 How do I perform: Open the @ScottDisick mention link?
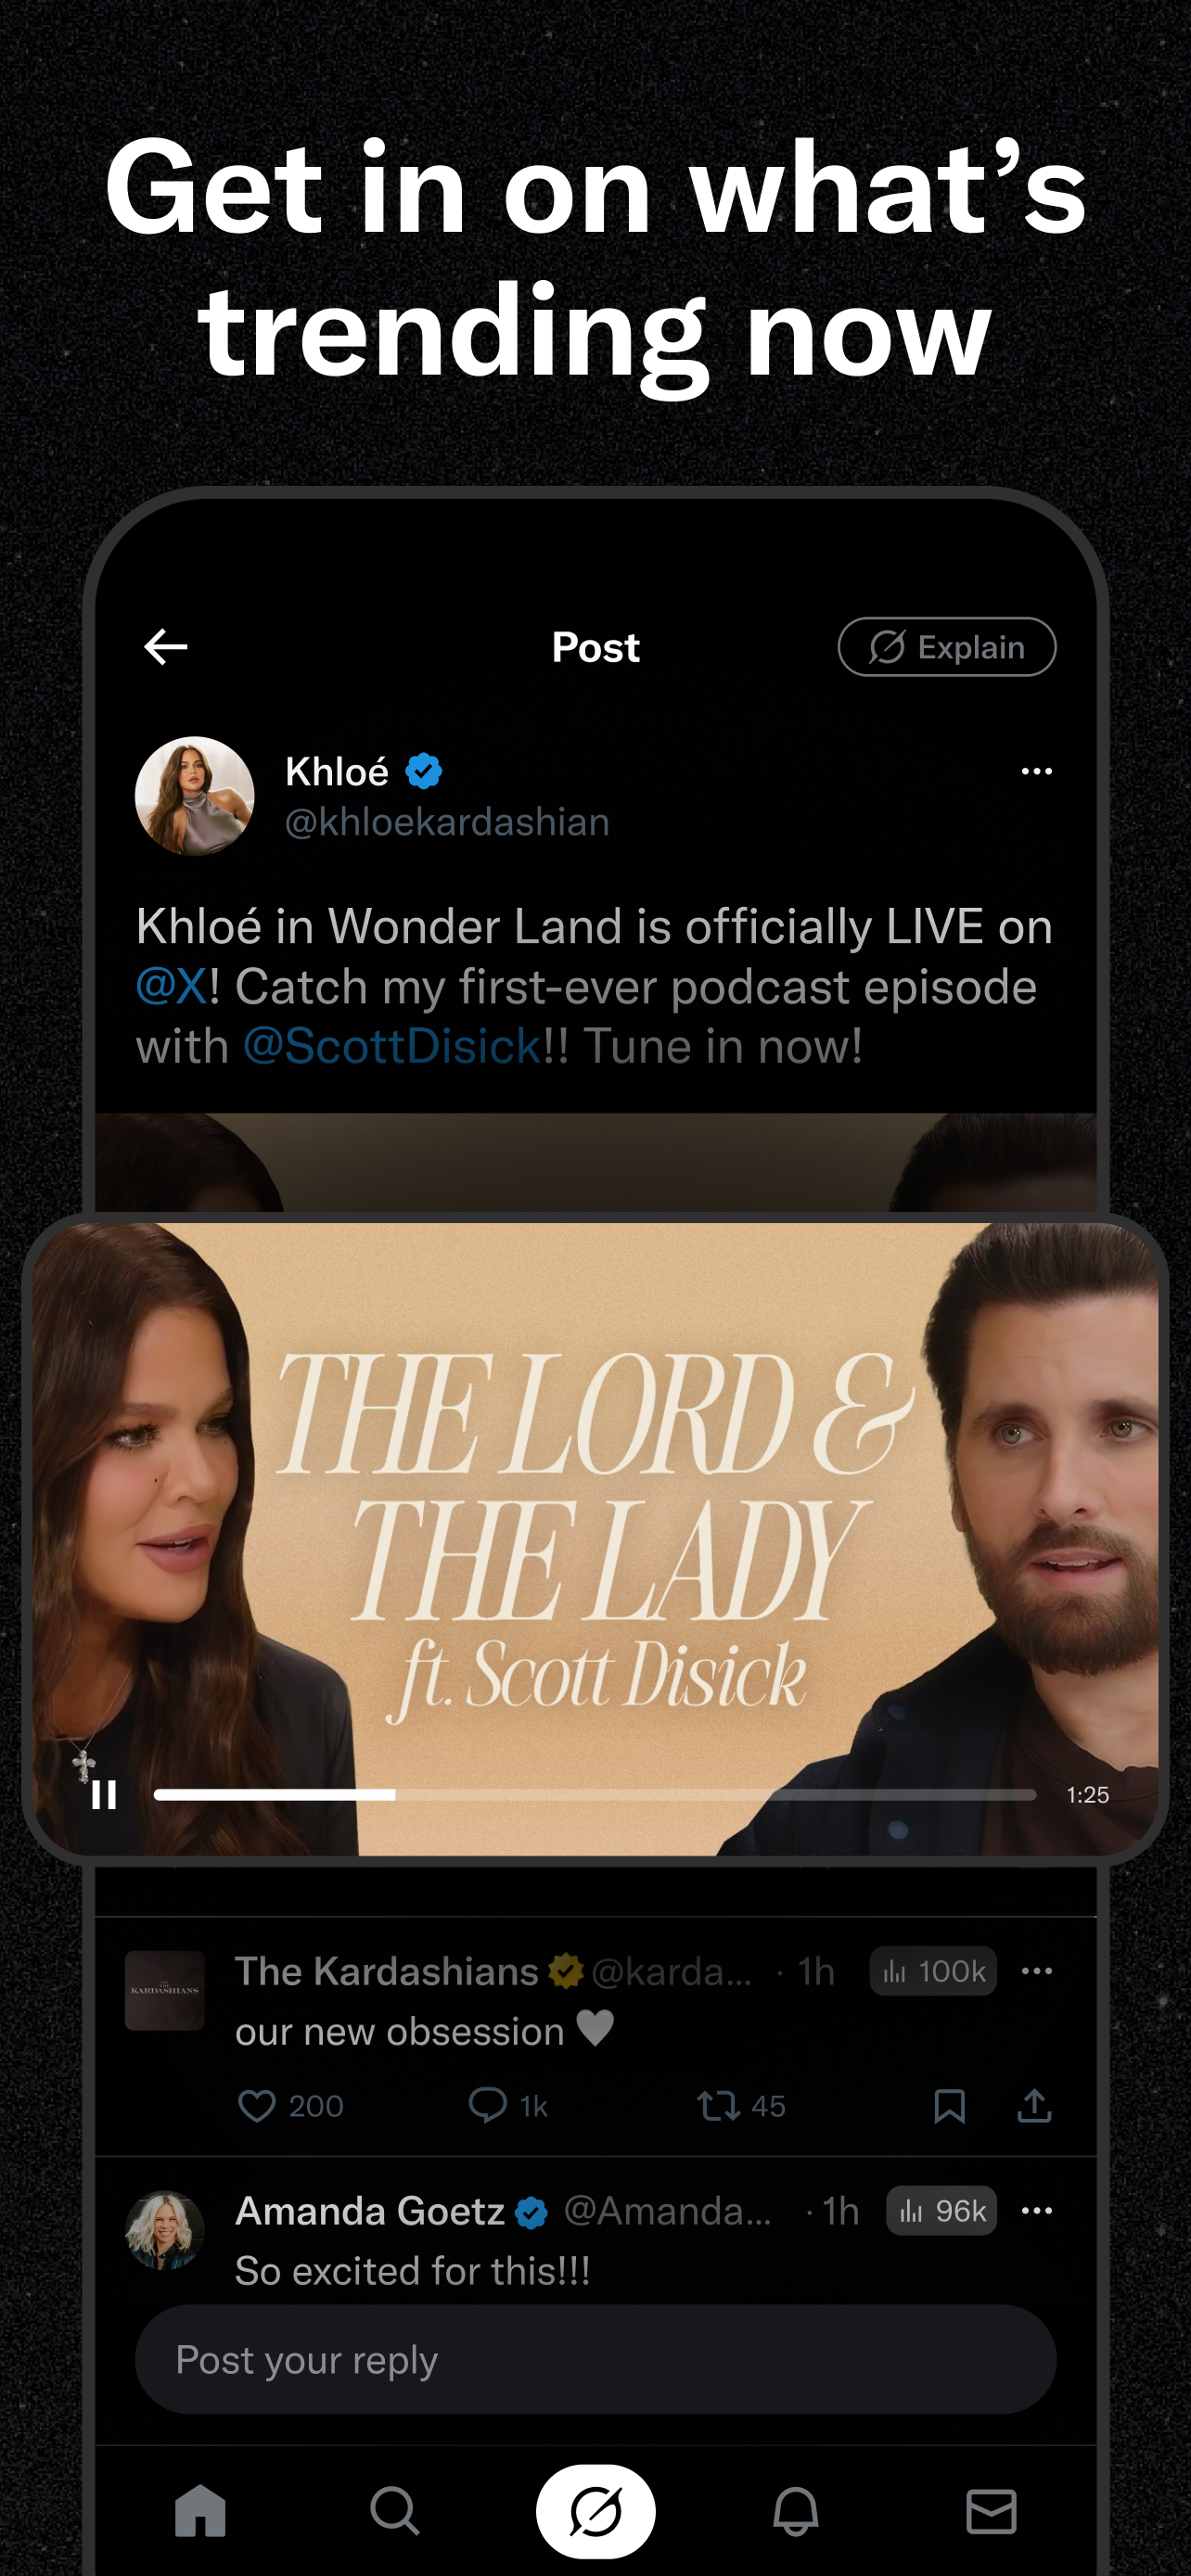tap(392, 1046)
